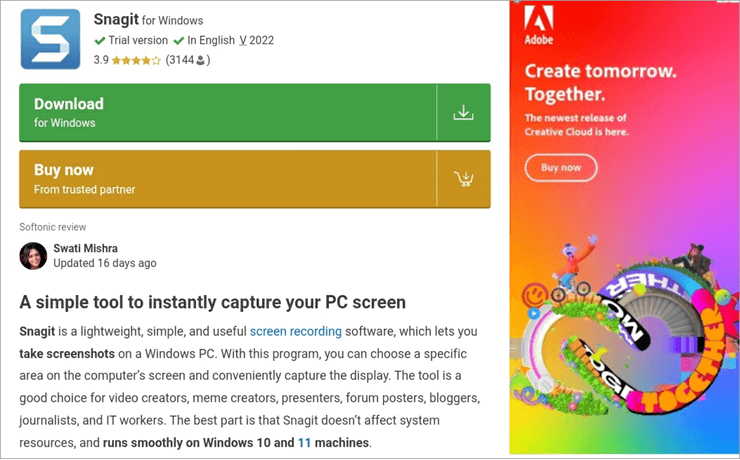Click the shopping cart icon
740x460 pixels.
(x=463, y=179)
